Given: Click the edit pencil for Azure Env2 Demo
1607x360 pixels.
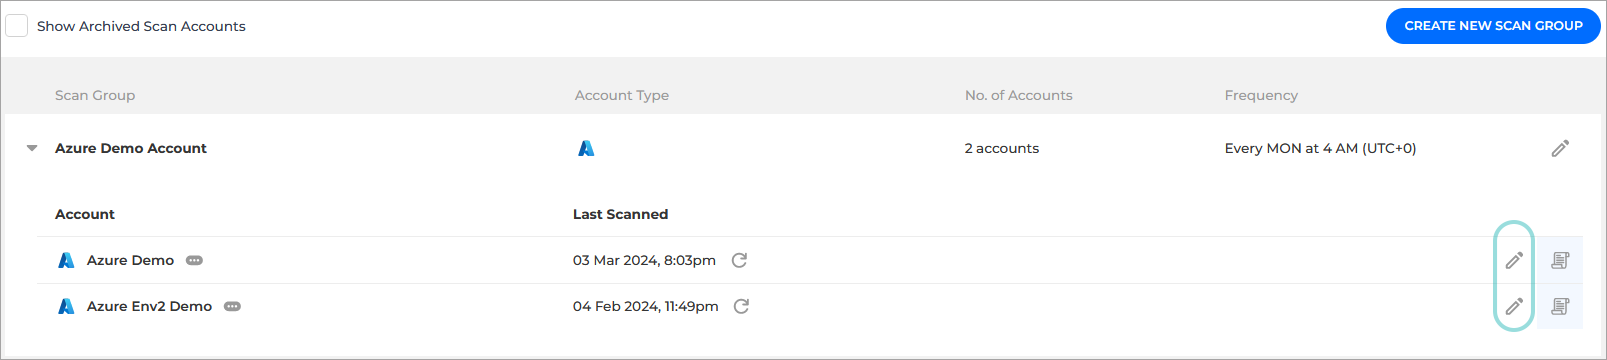Looking at the screenshot, I should pos(1514,306).
